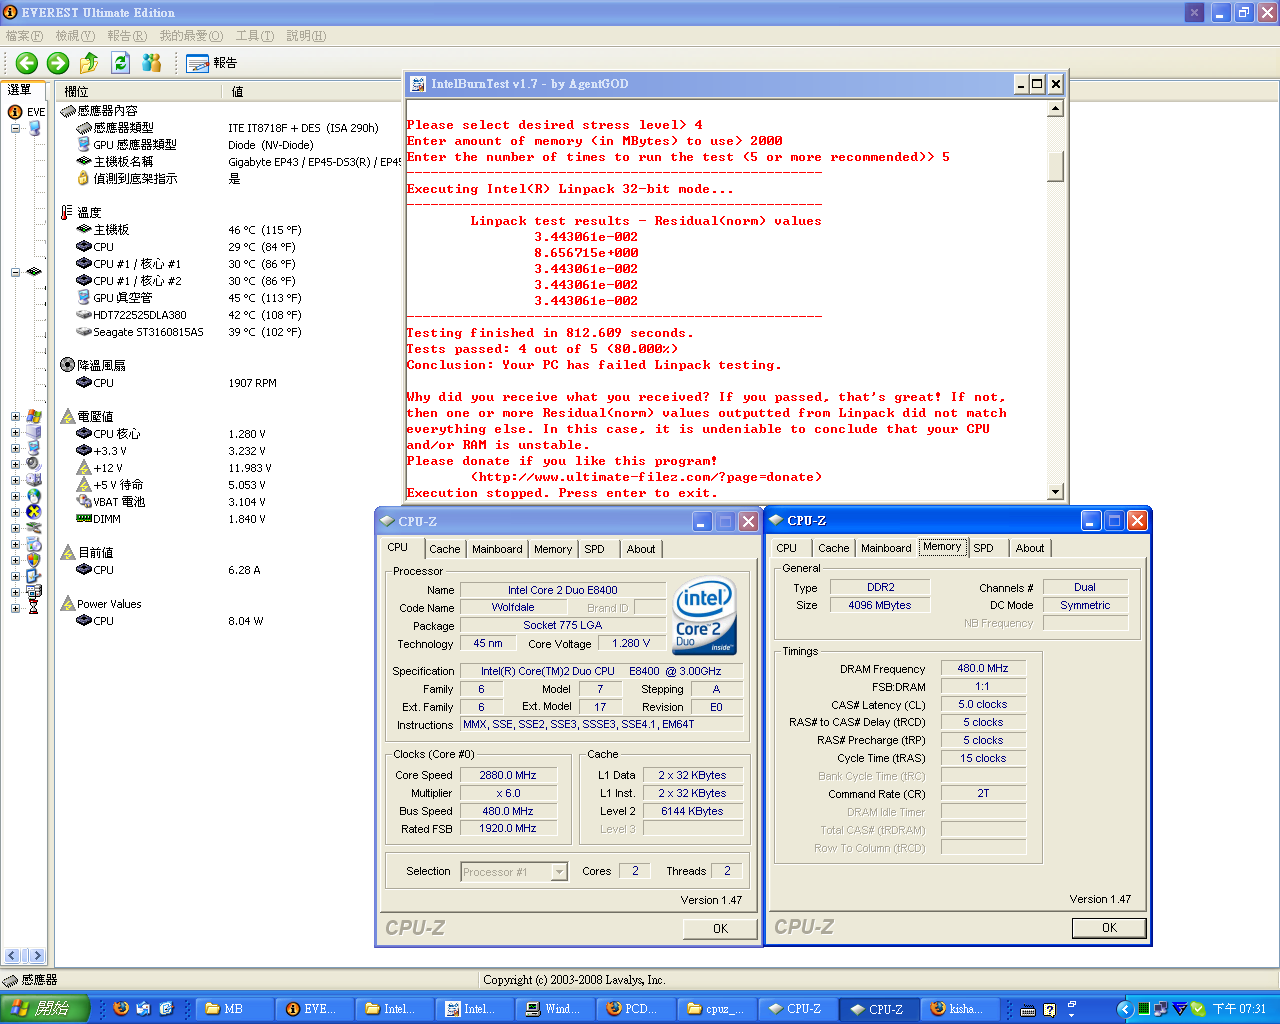Click the IntelBurnTest vertical scrollbar thumb
The image size is (1280, 1024).
point(1055,166)
